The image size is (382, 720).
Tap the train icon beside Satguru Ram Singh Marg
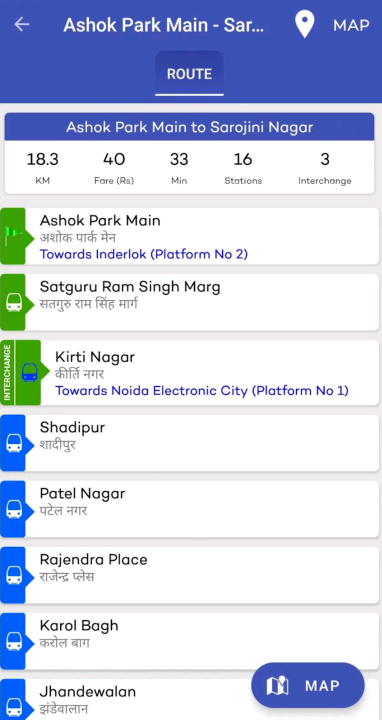click(x=14, y=303)
